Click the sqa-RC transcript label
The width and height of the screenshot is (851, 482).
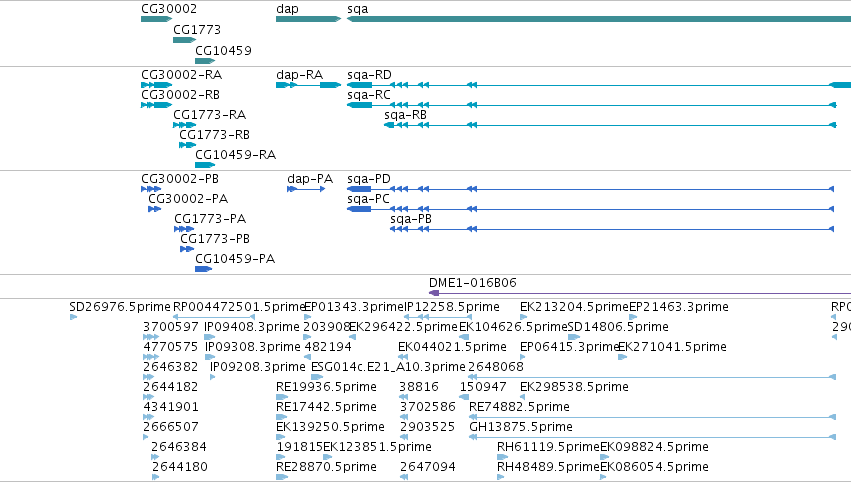(369, 95)
